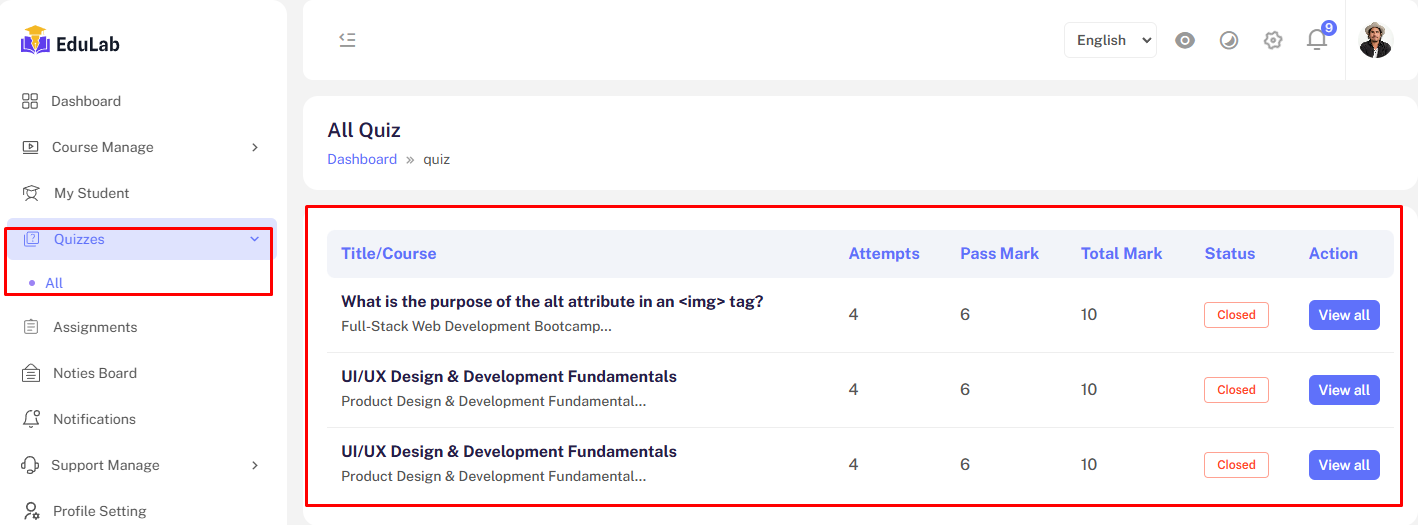Screen dimensions: 1418x525
Task: Open settings gear icon in header
Action: [1272, 40]
